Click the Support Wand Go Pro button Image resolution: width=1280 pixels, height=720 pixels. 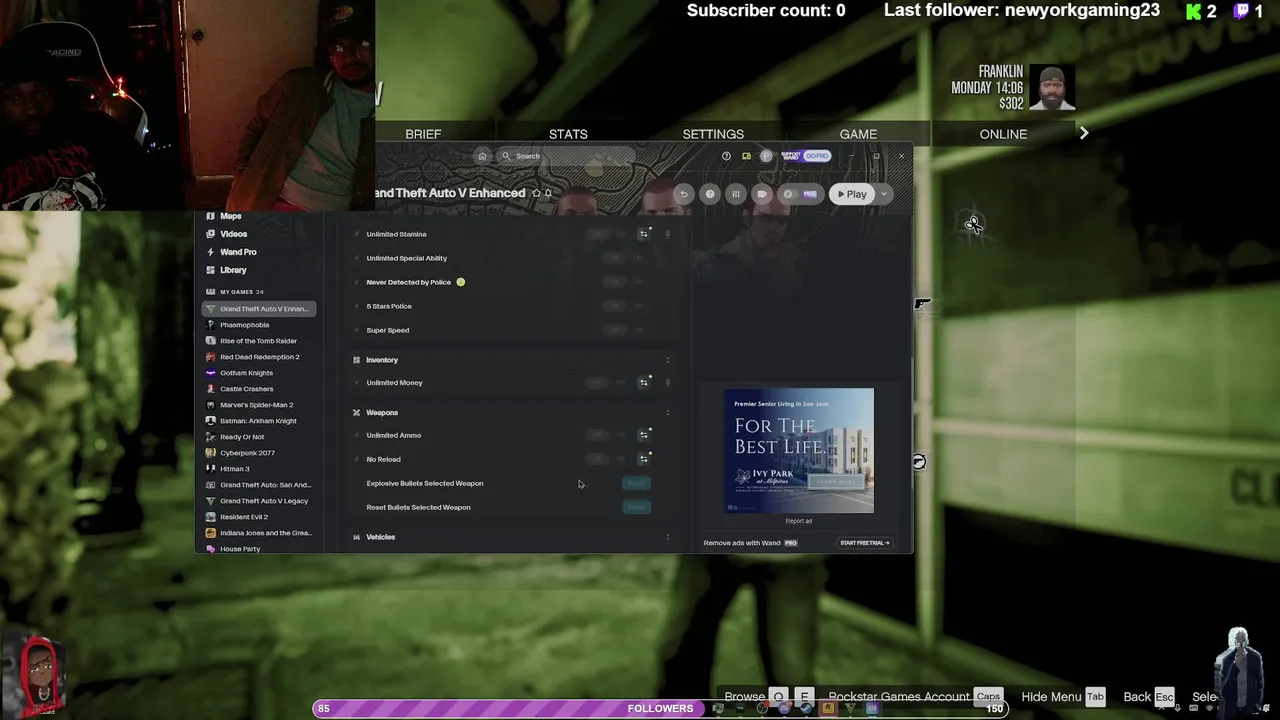coord(806,156)
